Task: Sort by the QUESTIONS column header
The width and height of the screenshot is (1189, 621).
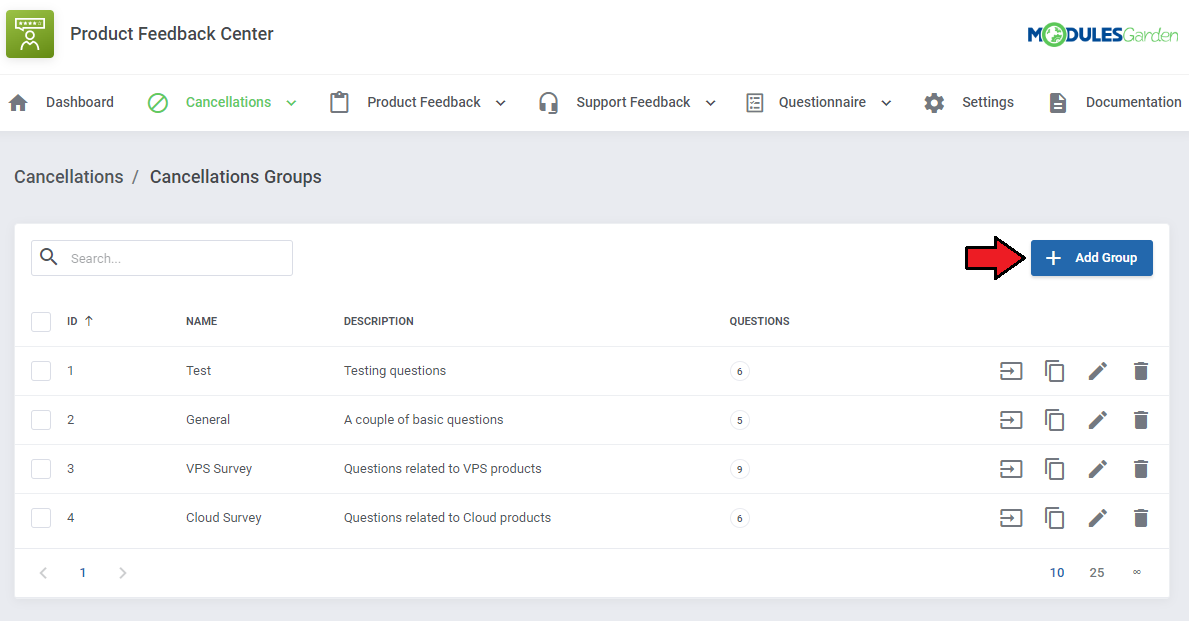Action: coord(760,321)
